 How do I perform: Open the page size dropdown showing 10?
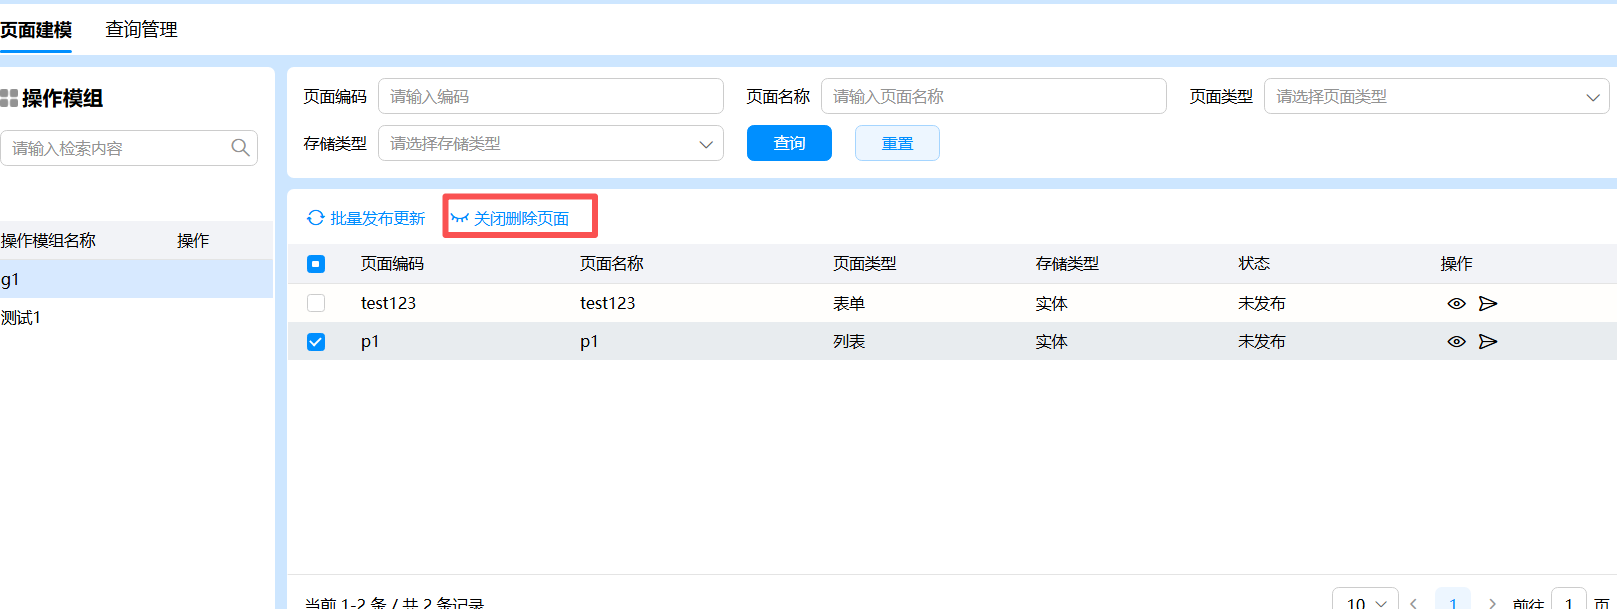tap(1365, 602)
